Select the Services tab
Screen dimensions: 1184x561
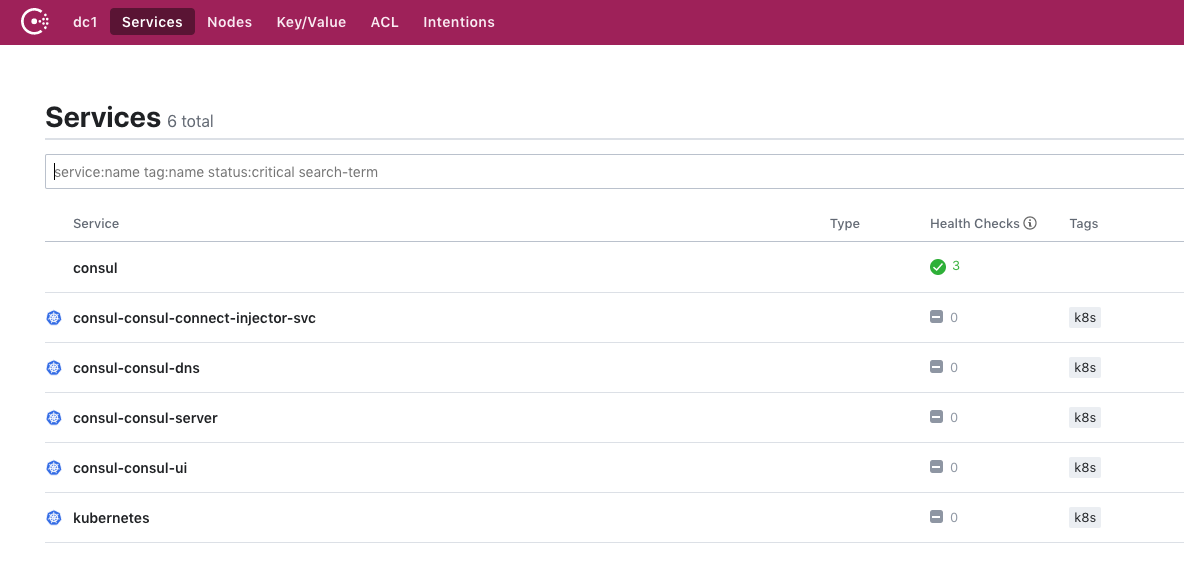pyautogui.click(x=152, y=22)
